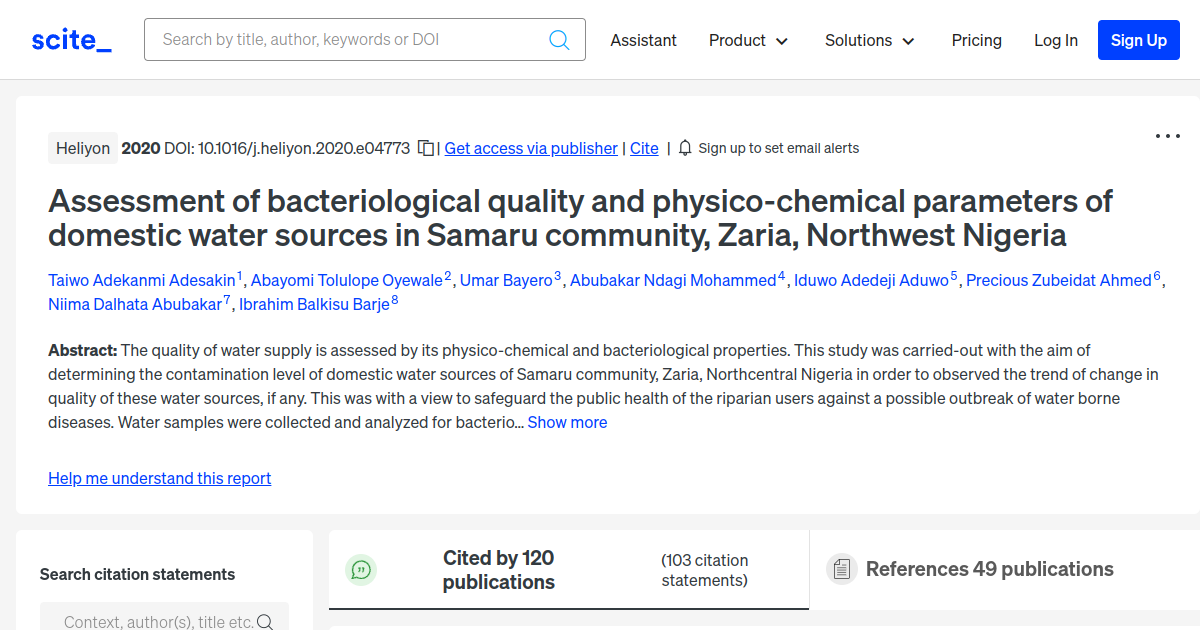Click the magnifier in citation statements search box

click(x=264, y=620)
